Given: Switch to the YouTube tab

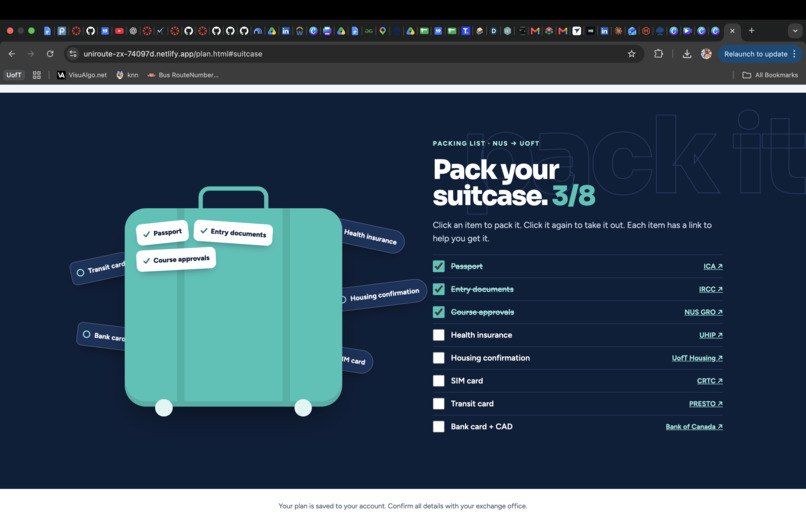Looking at the screenshot, I should click(x=119, y=31).
